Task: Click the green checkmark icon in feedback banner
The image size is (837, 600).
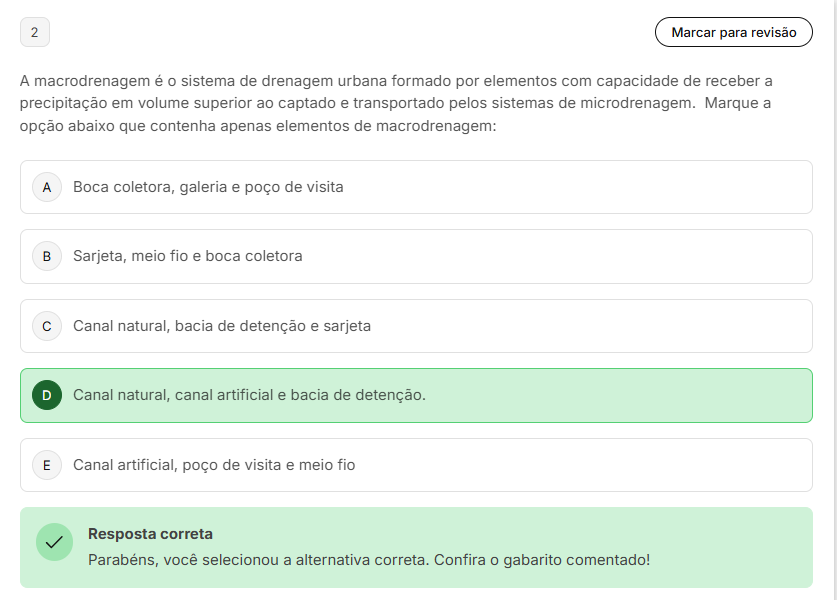Action: click(54, 542)
